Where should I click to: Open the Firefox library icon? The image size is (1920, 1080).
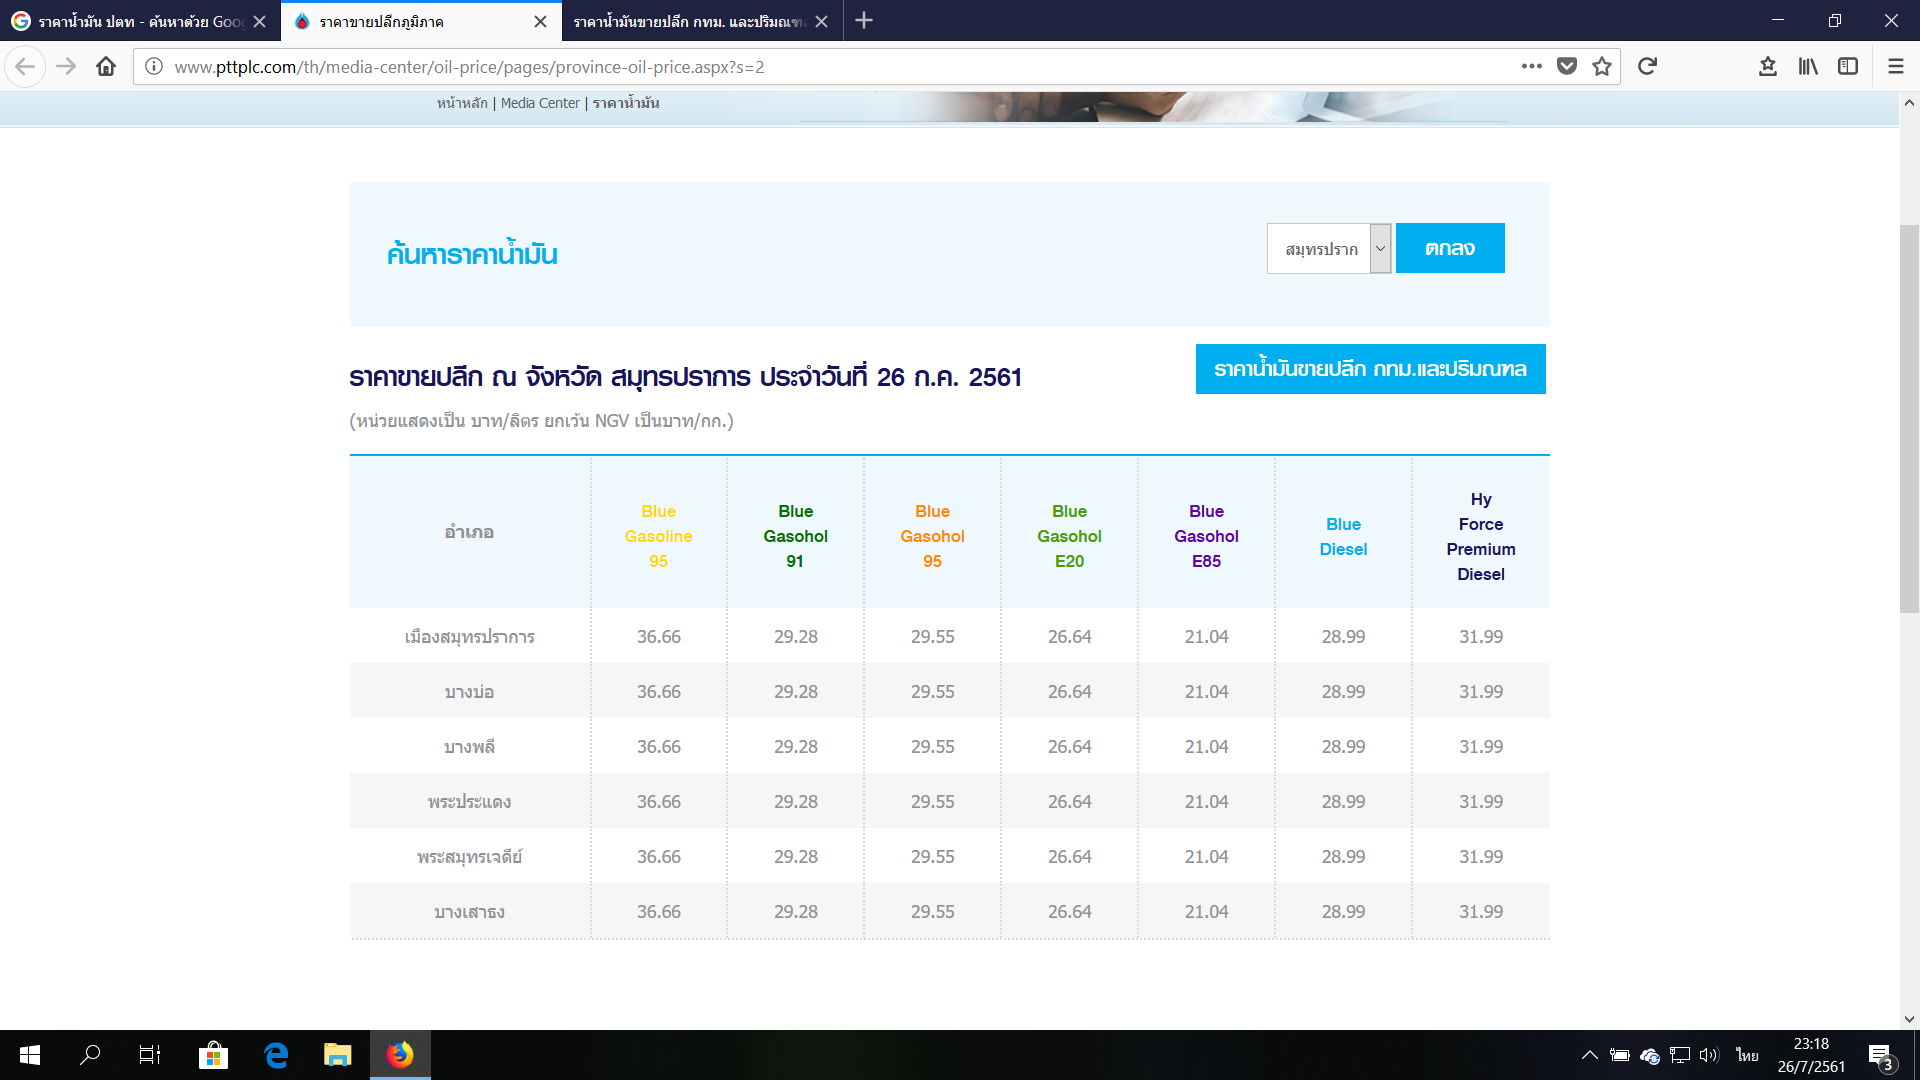click(x=1808, y=67)
